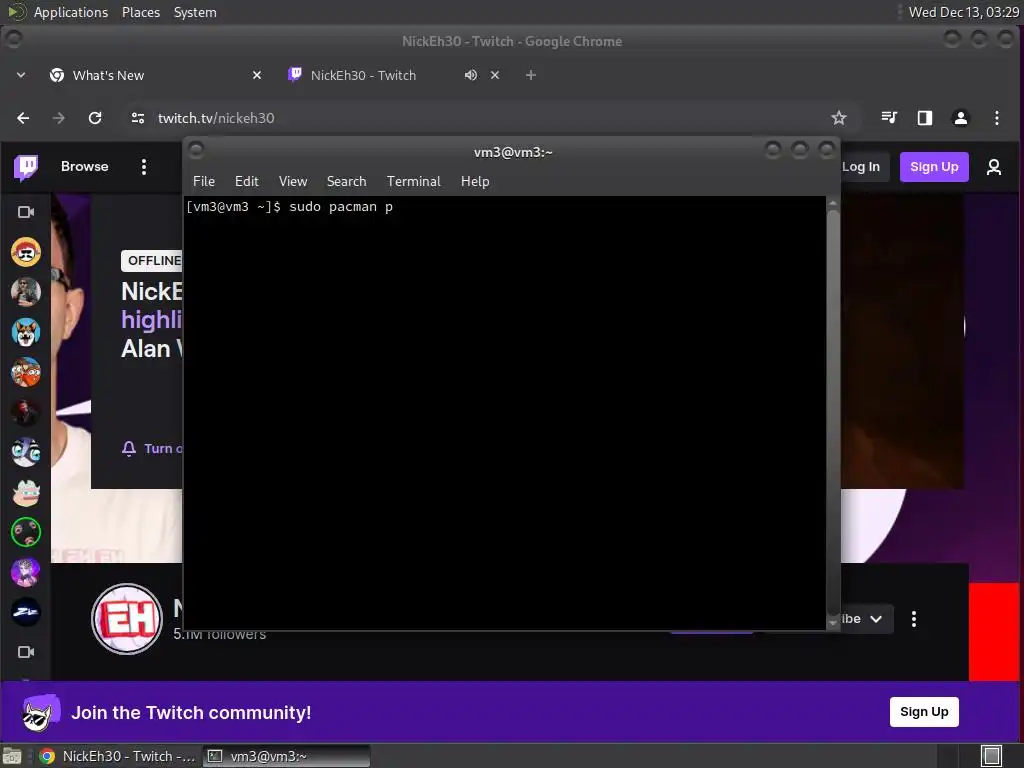The width and height of the screenshot is (1024, 768).
Task: Mute the NickEh30 tab audio icon
Action: (x=470, y=75)
